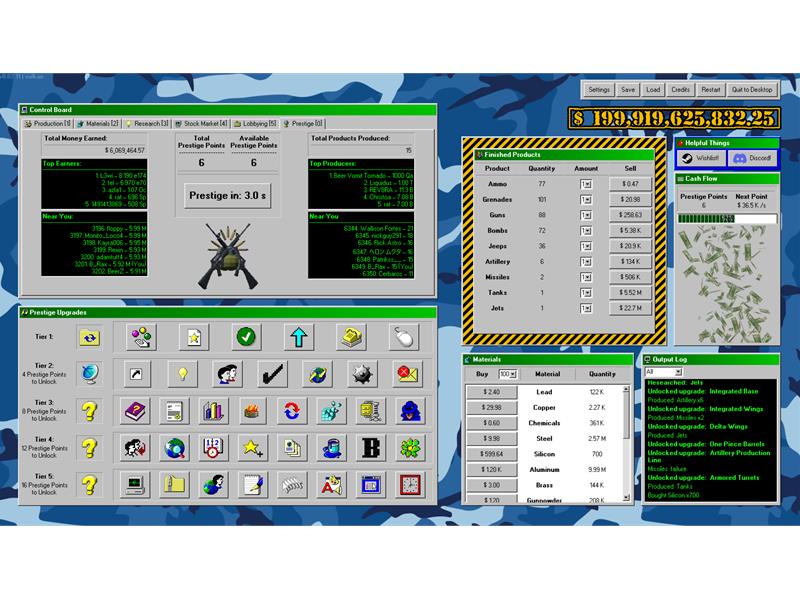The image size is (800, 600).
Task: Open the Ammo sell amount dropdown
Action: coord(586,184)
